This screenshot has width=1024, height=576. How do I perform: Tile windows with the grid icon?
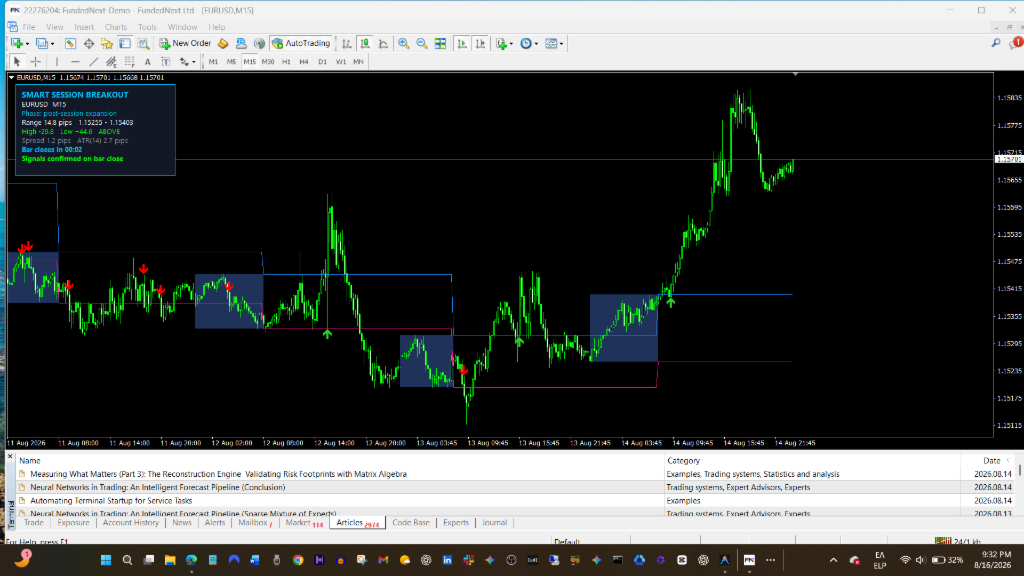(441, 44)
